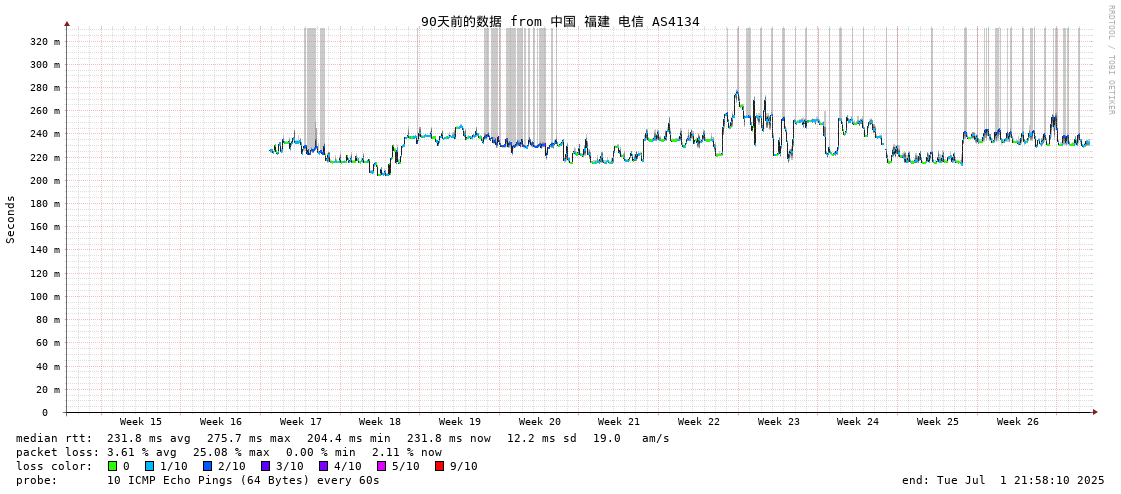The height and width of the screenshot is (494, 1121).
Task: Click the red 9/10 loss swatch
Action: [x=440, y=466]
